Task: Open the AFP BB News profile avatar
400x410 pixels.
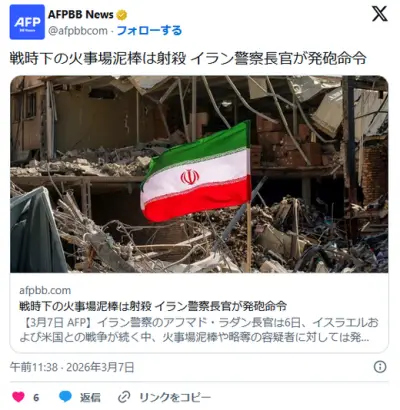Action: 27,22
